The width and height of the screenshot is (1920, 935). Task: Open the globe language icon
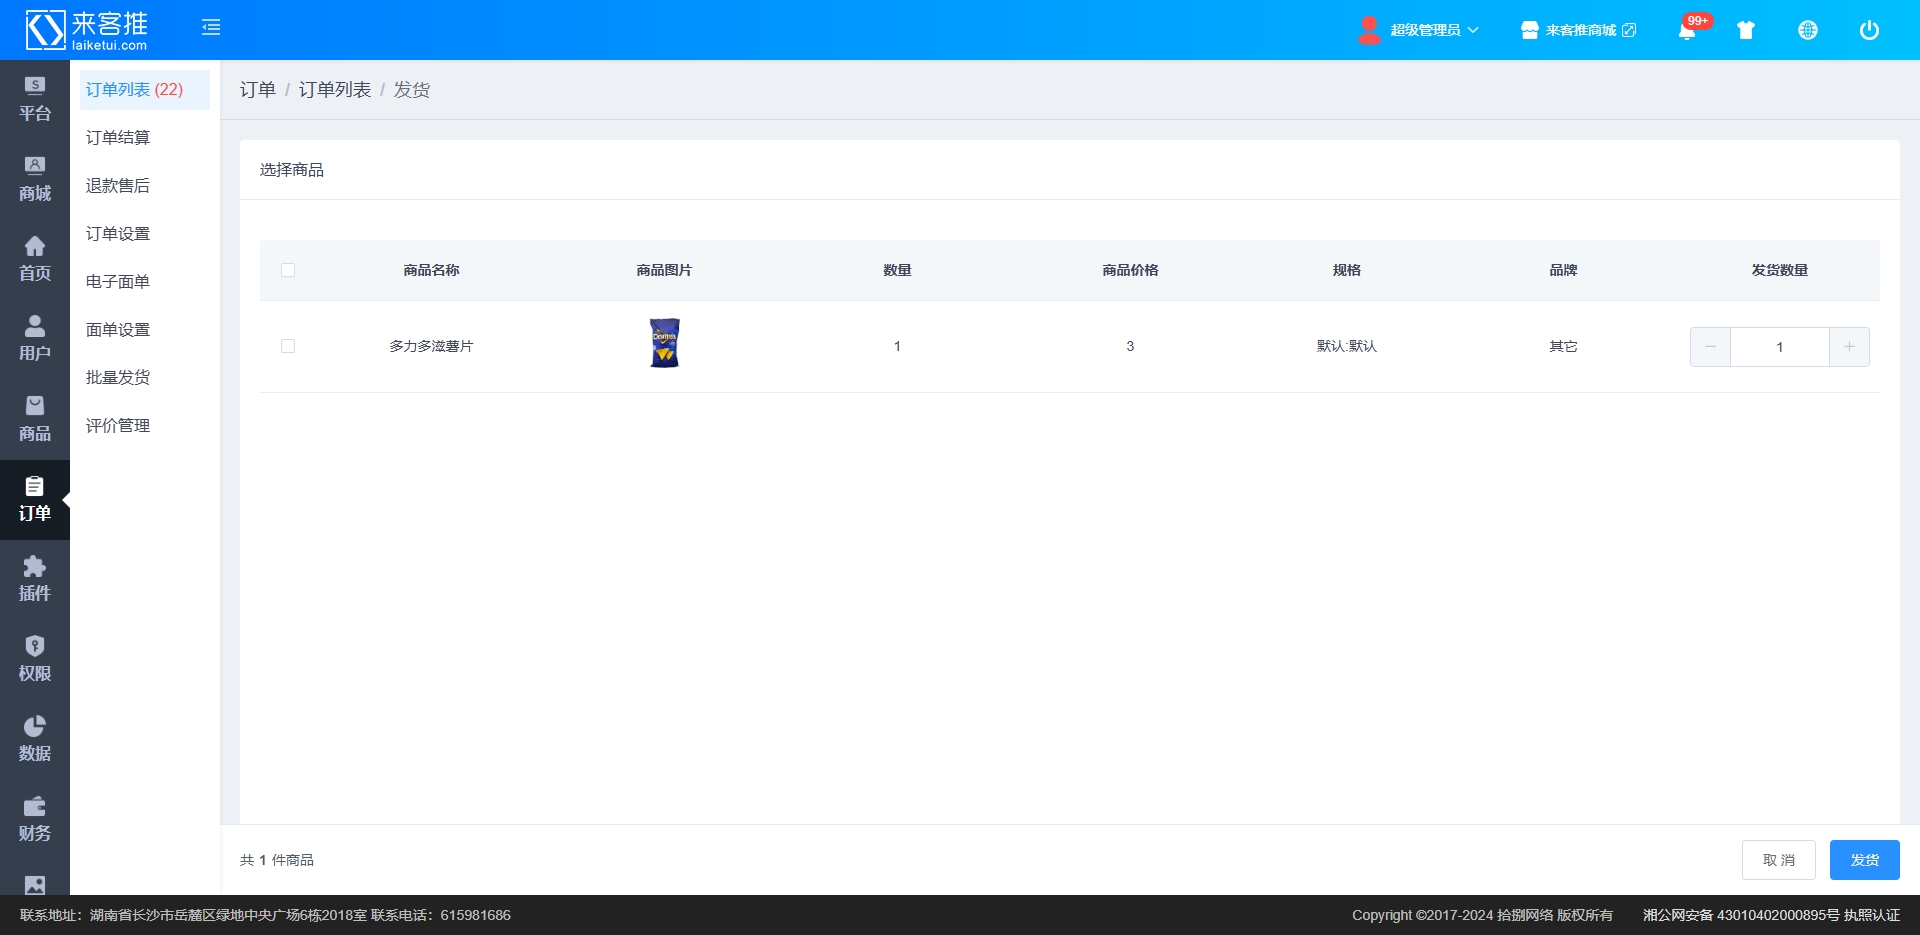[x=1808, y=30]
